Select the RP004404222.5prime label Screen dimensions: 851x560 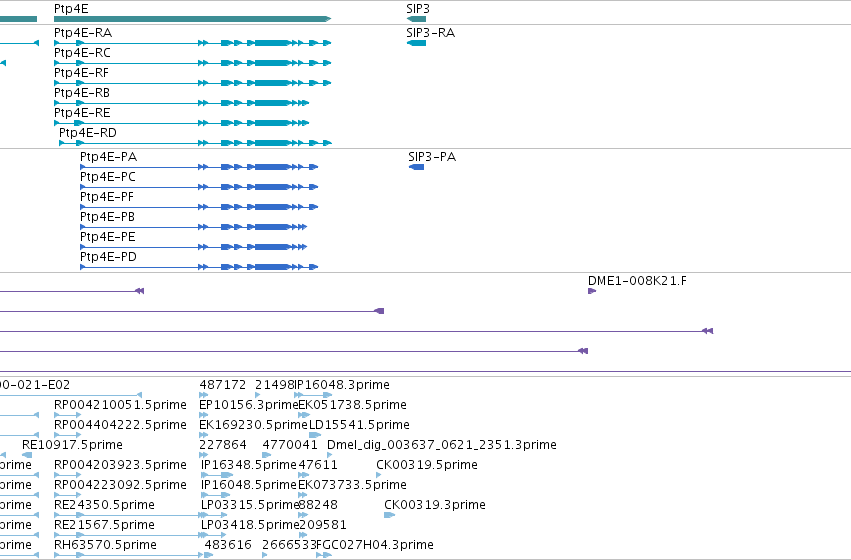coord(120,425)
